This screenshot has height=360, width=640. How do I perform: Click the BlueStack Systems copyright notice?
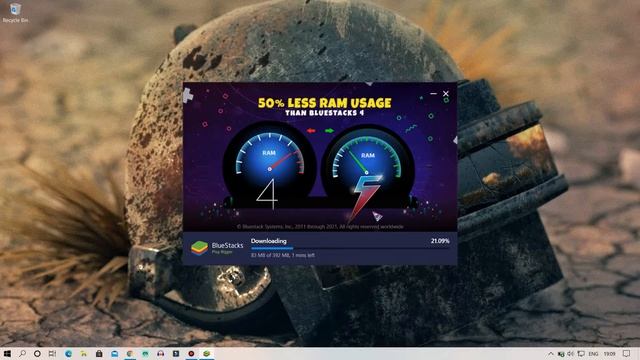(x=320, y=227)
